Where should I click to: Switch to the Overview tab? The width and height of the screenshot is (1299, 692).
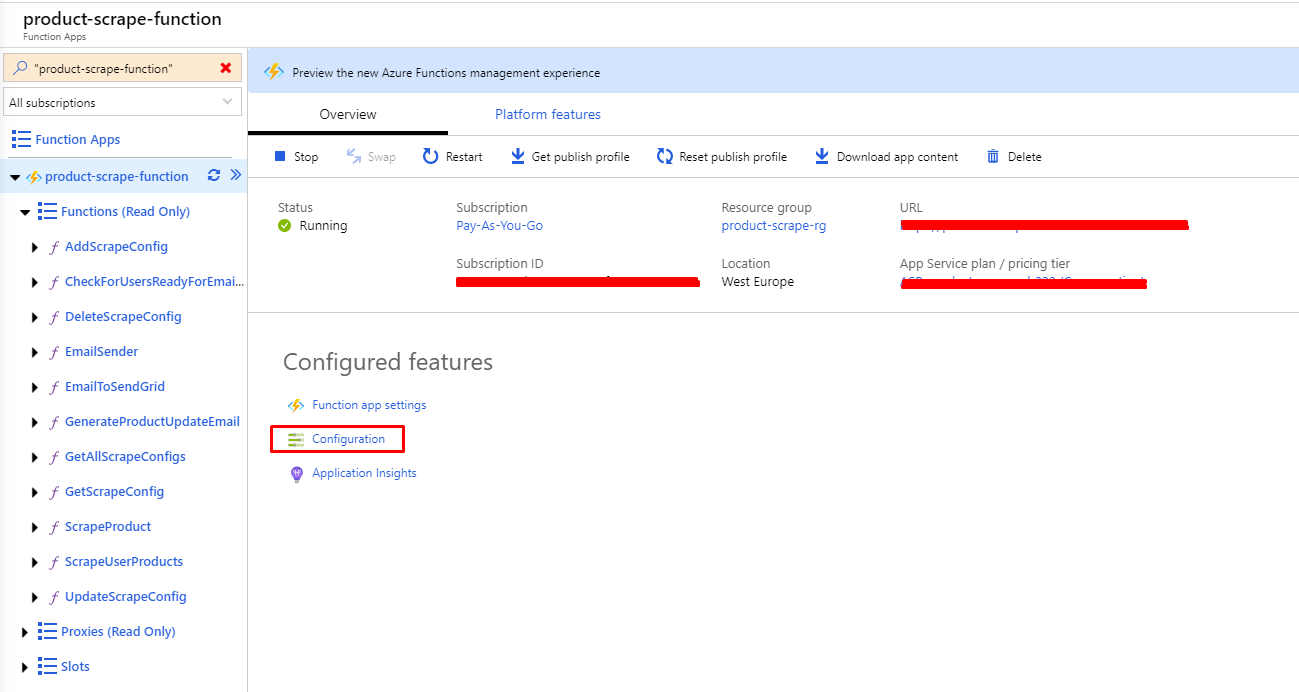click(348, 115)
